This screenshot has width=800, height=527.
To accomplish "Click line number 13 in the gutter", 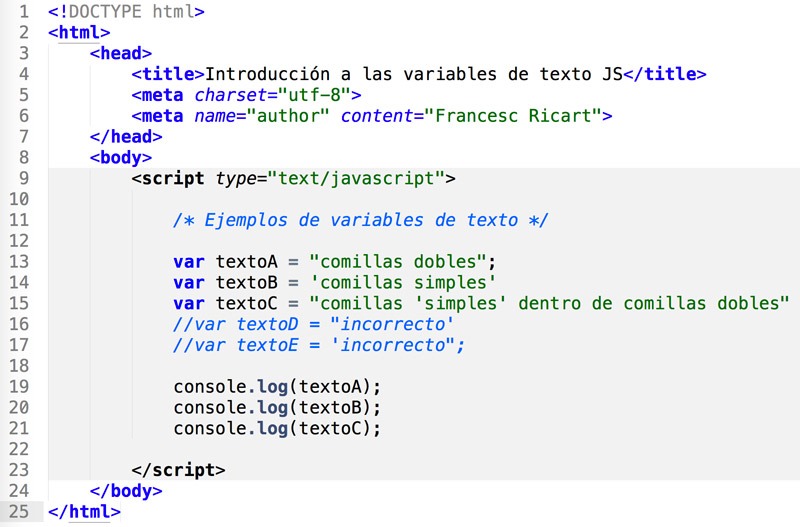I will pyautogui.click(x=19, y=262).
